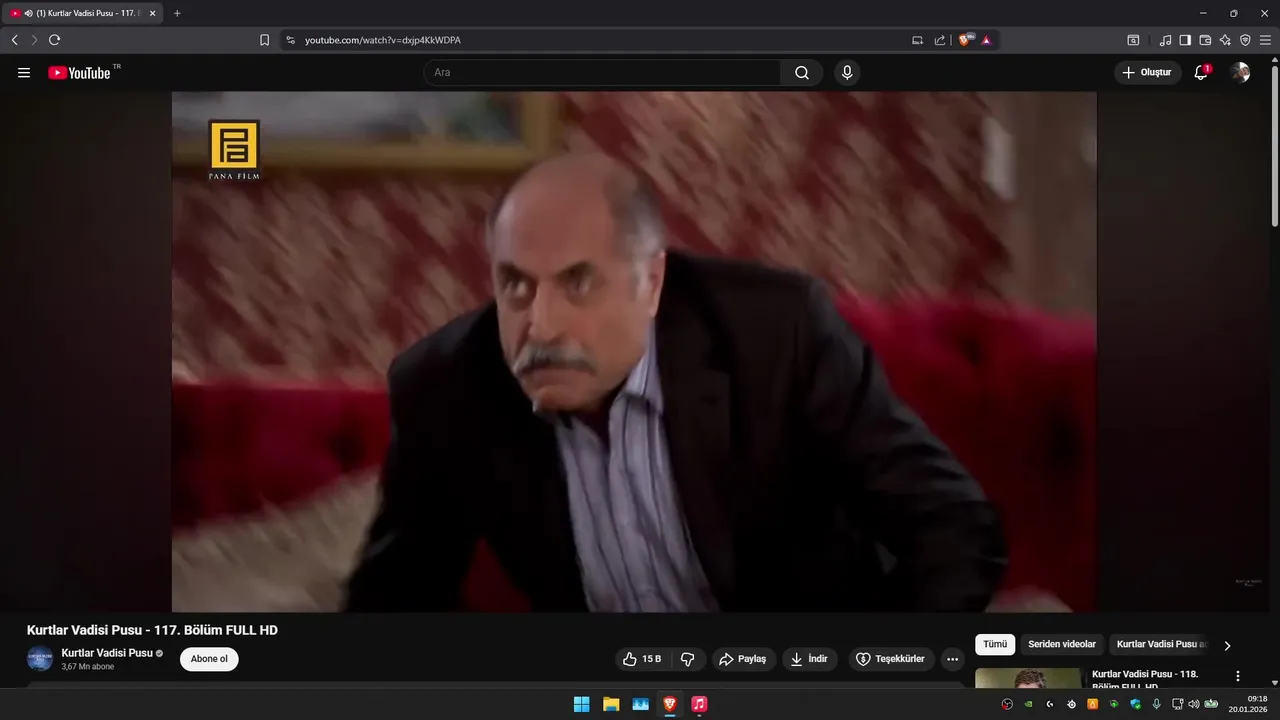Click the search magnifier button
Image resolution: width=1280 pixels, height=720 pixels.
[802, 72]
